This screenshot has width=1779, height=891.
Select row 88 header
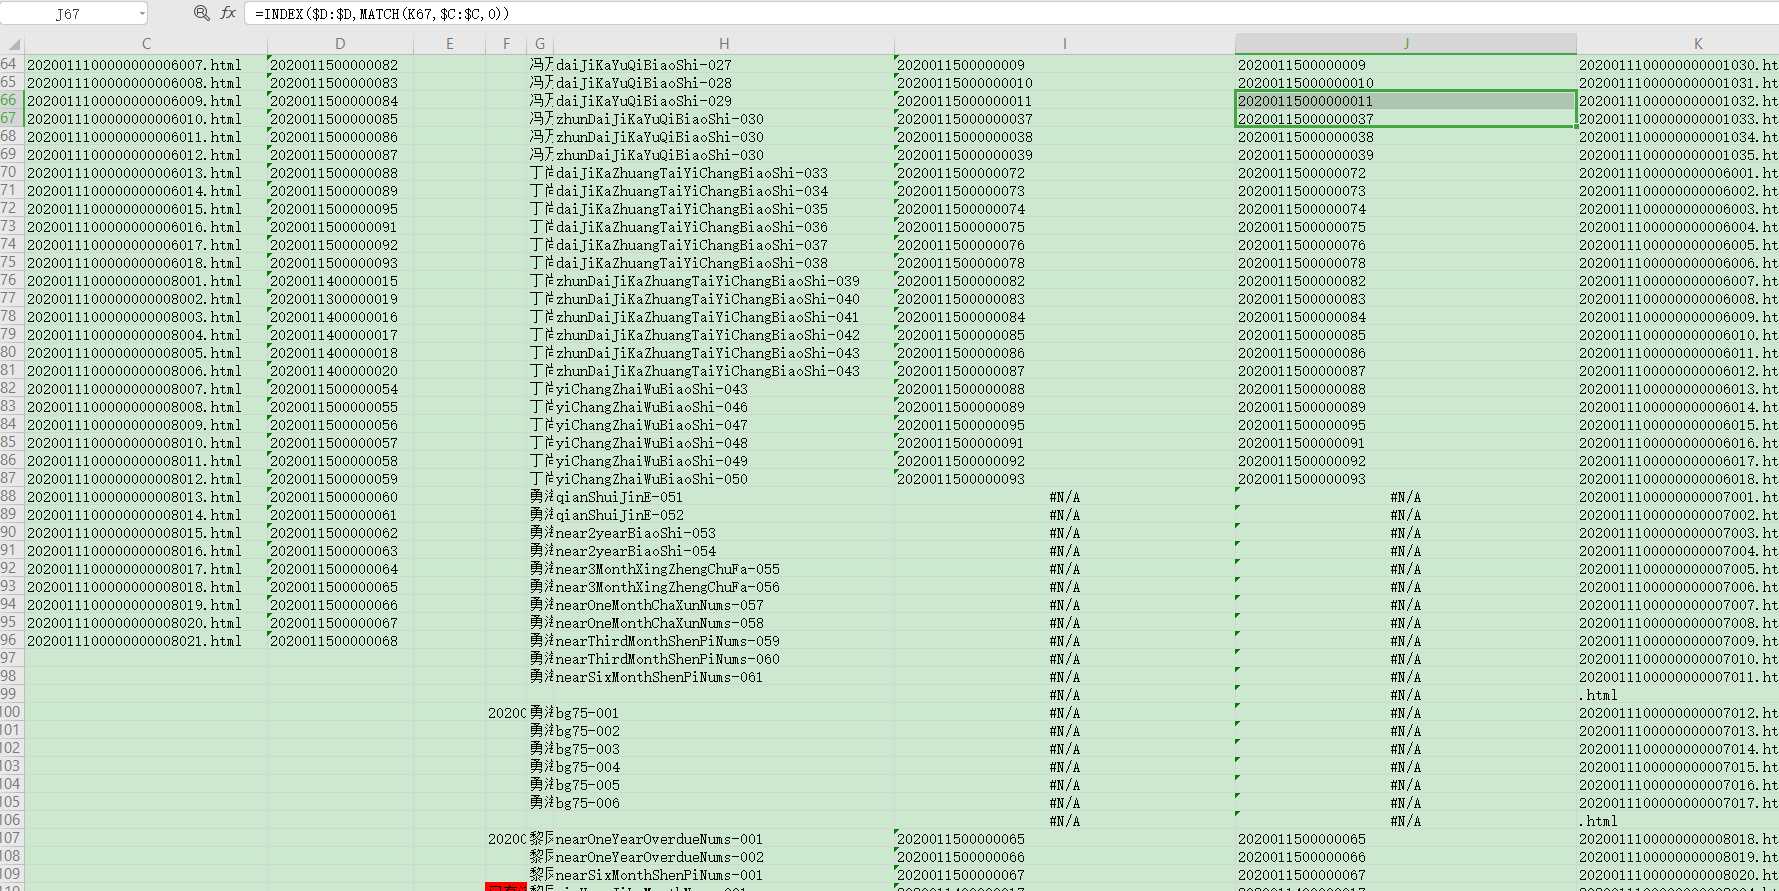click(10, 496)
